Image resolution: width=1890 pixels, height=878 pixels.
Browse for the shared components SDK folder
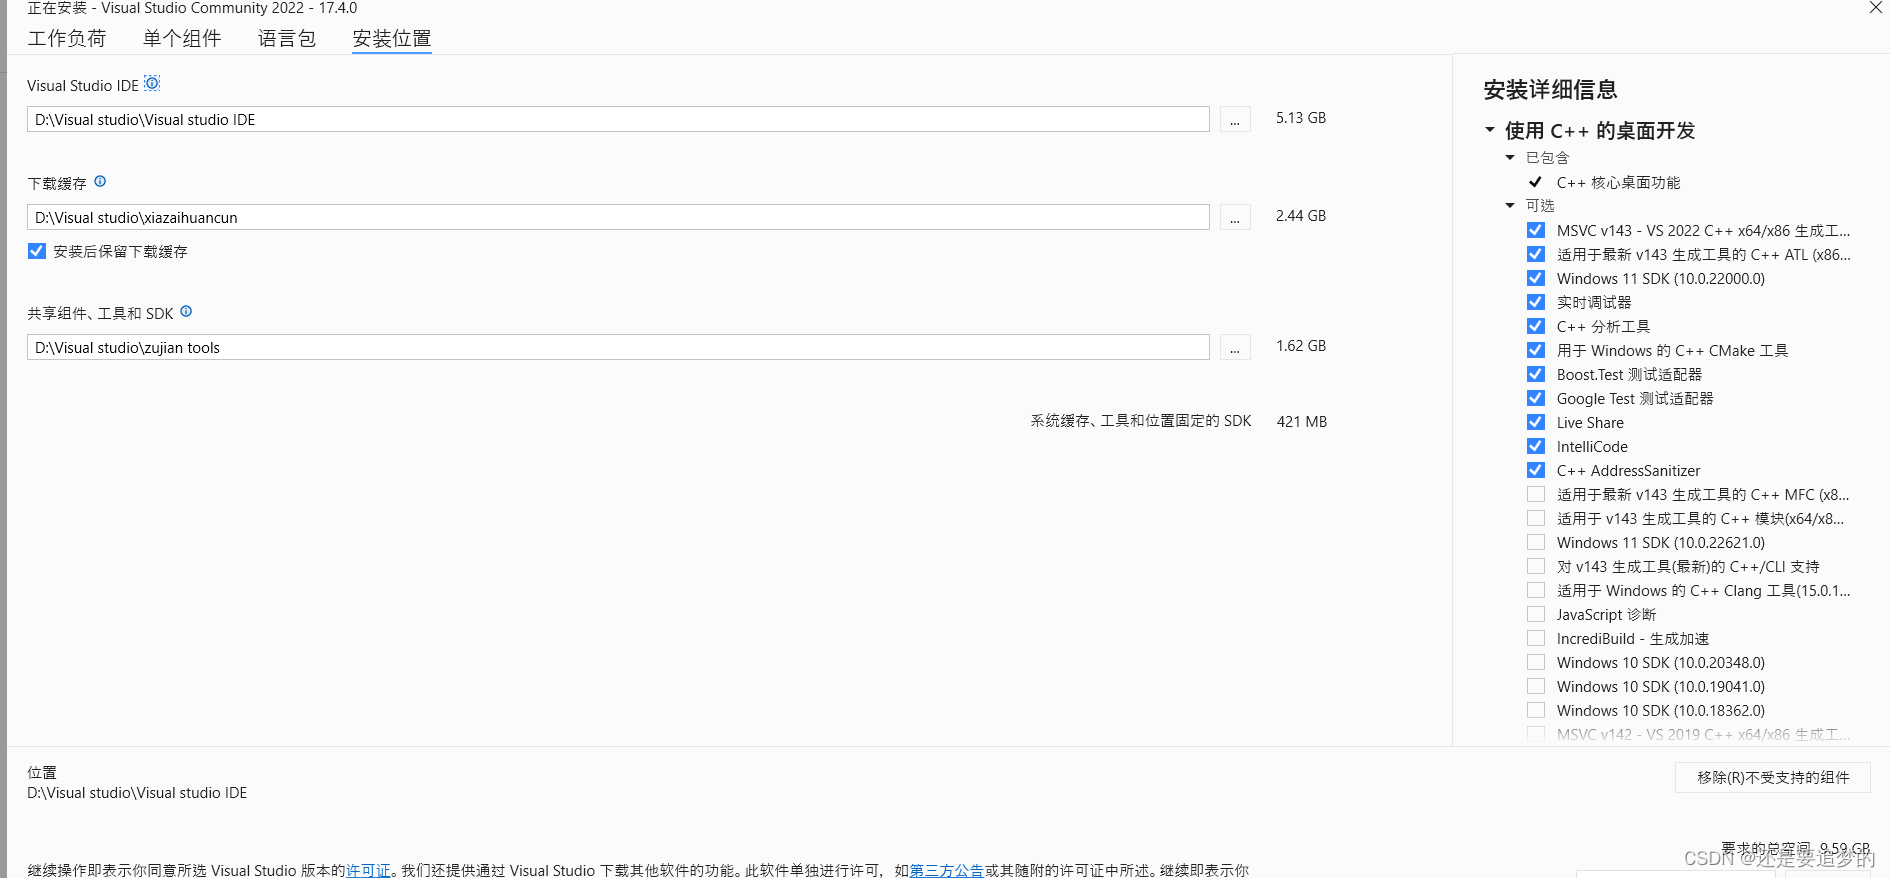coord(1235,348)
